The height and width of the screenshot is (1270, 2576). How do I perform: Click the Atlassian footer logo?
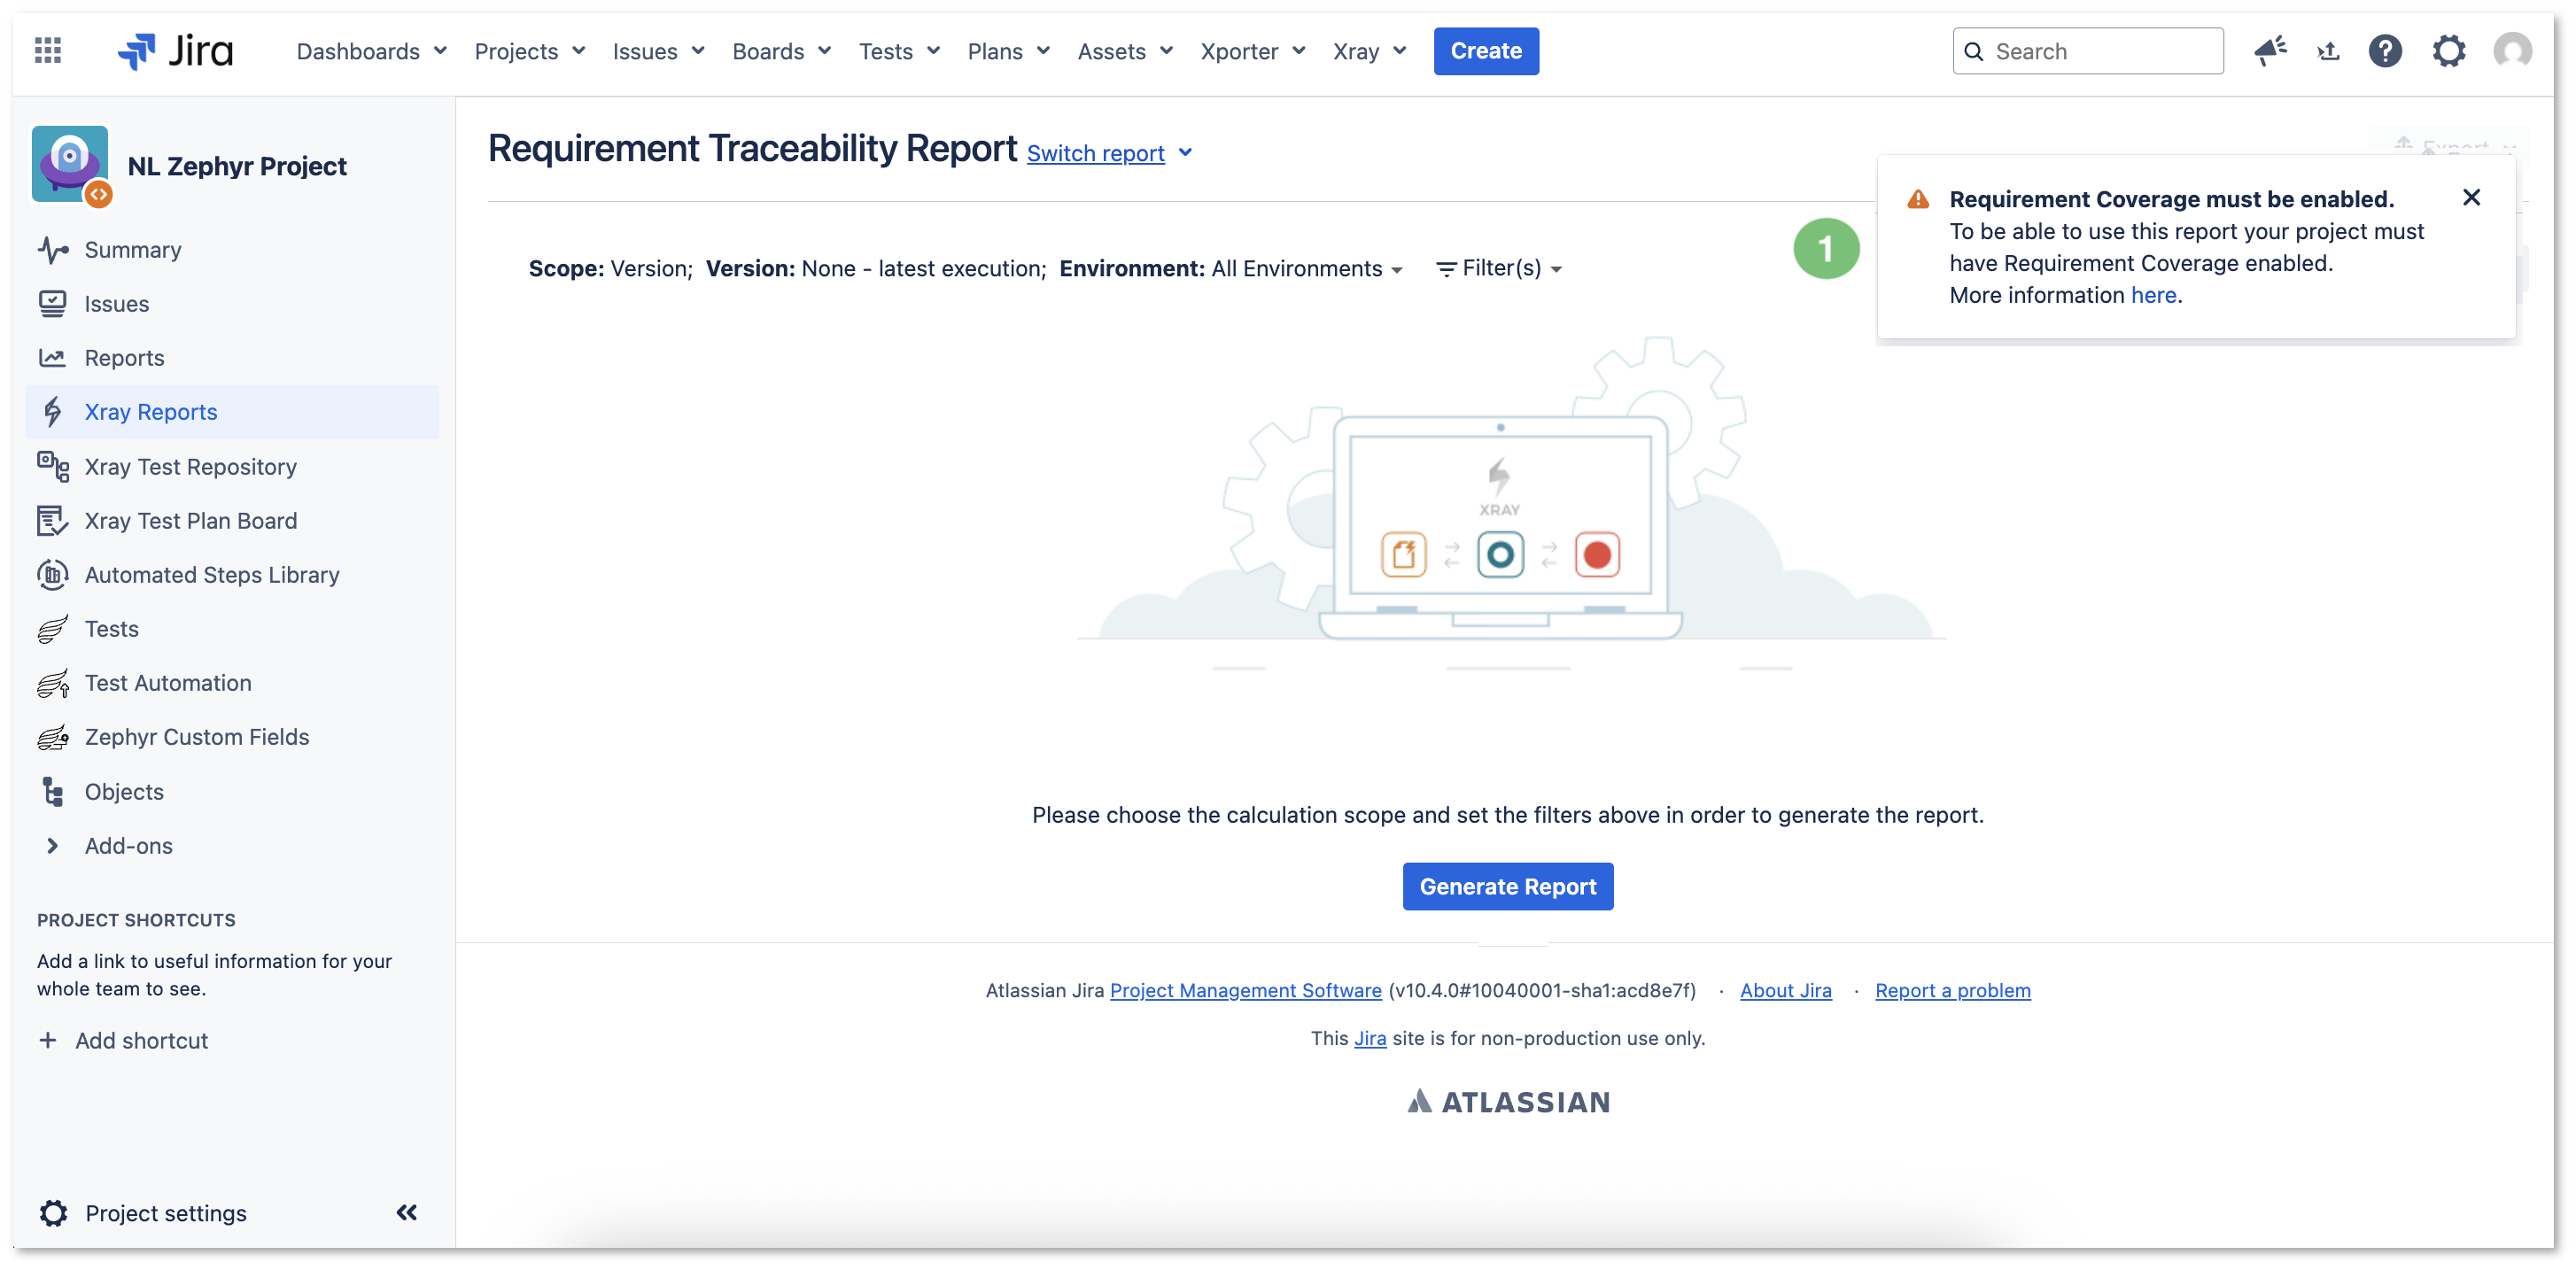[1508, 1101]
